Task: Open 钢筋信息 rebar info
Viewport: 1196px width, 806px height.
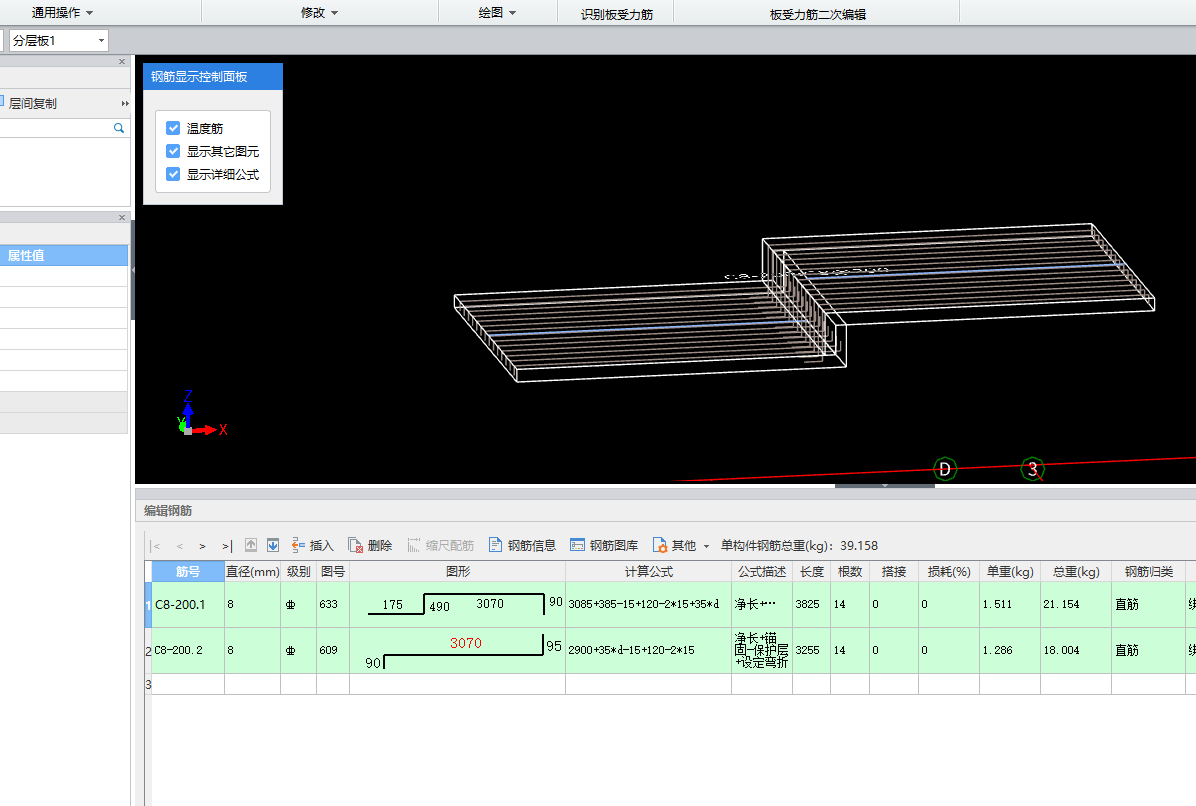Action: tap(522, 545)
